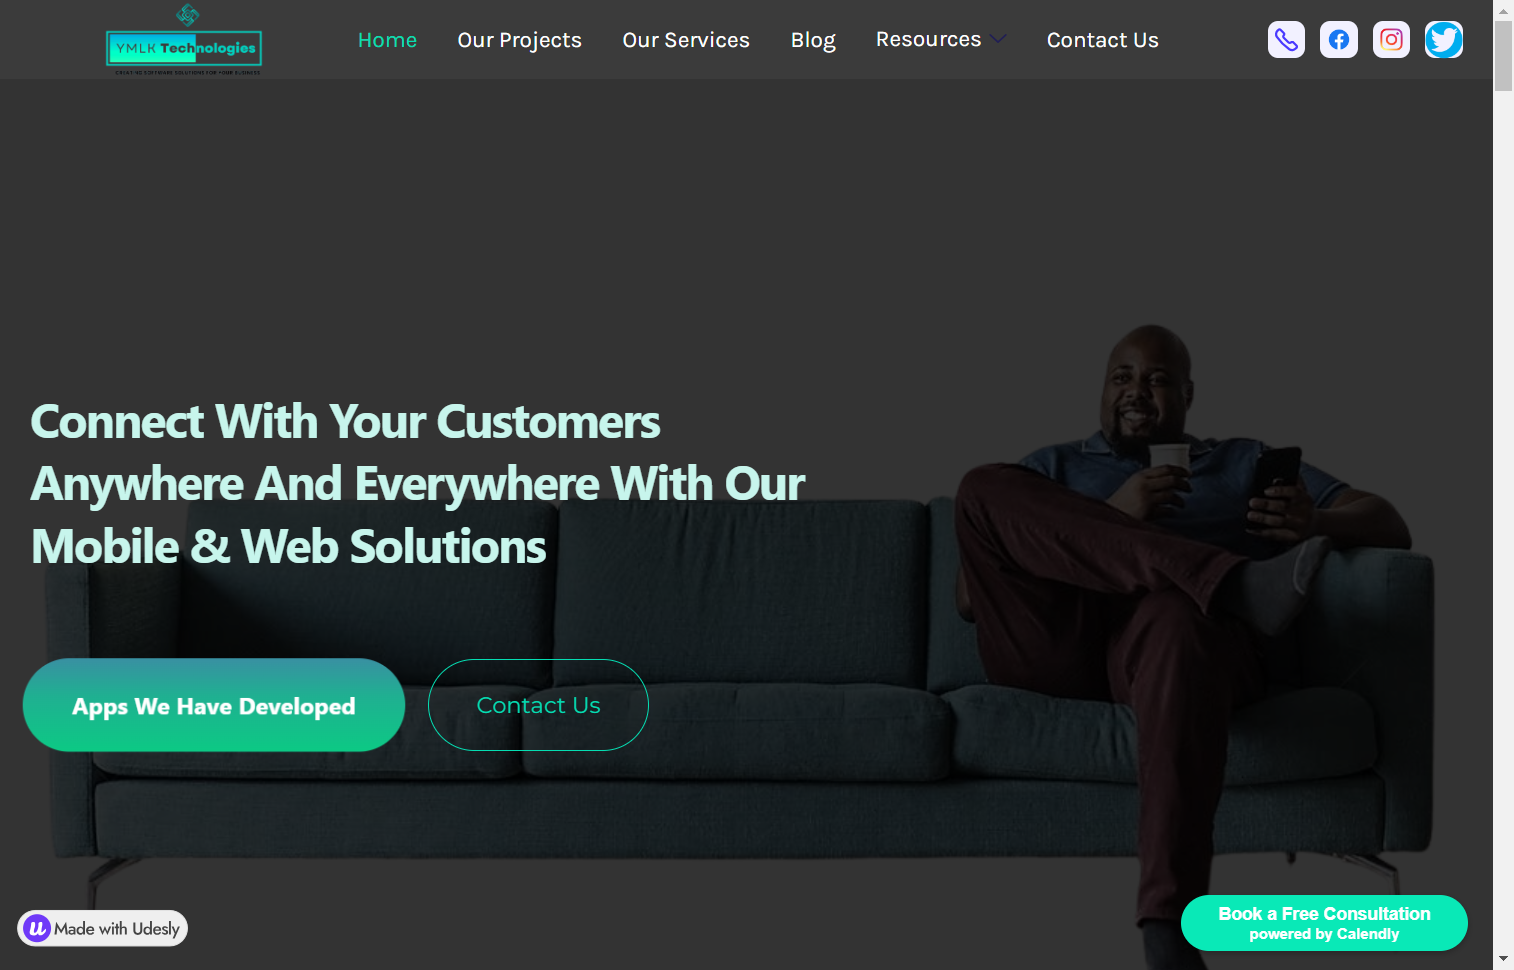Screen dimensions: 1514x970
Task: Click the vertical scrollbar thumb
Action: (x=1503, y=56)
